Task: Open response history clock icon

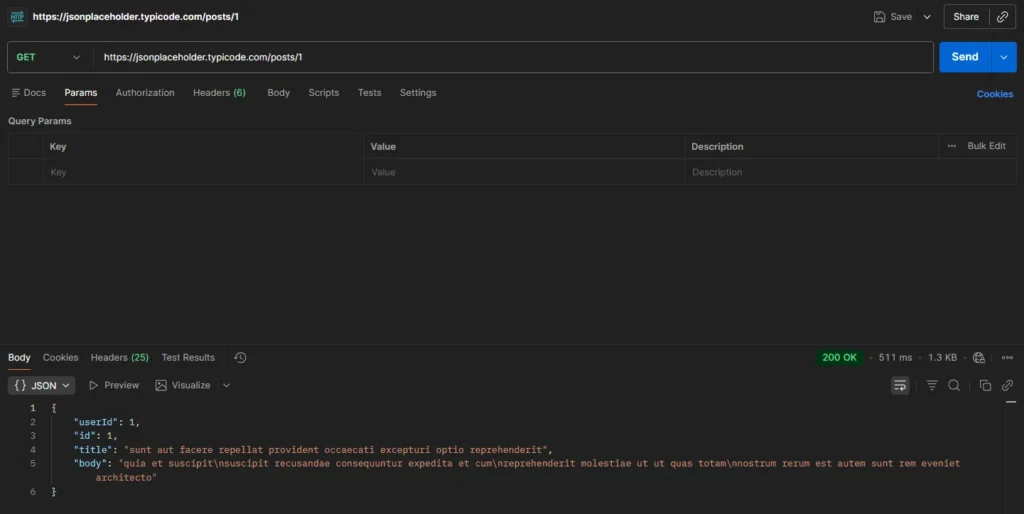Action: 240,357
